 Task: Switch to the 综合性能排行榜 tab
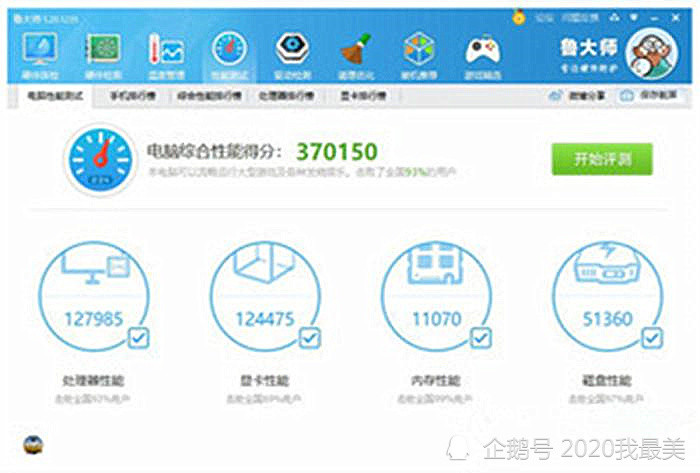(x=209, y=95)
